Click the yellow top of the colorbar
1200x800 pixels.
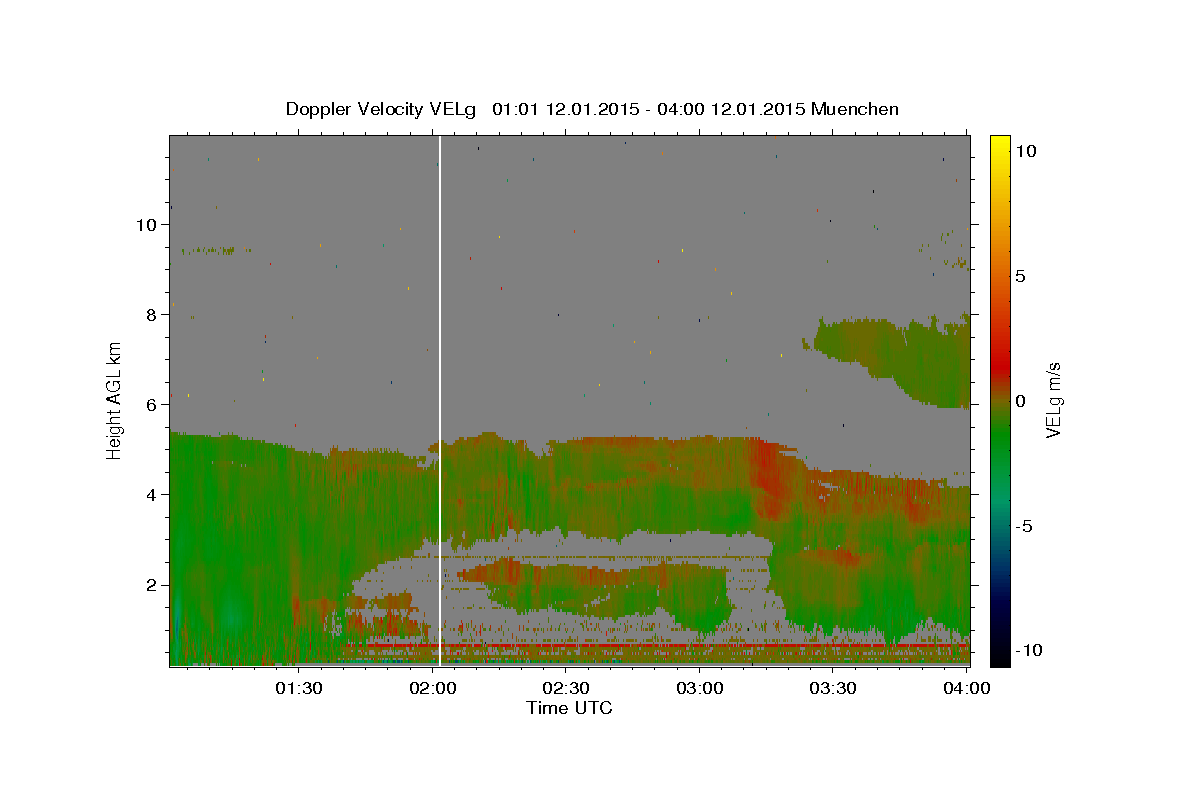click(x=1000, y=143)
